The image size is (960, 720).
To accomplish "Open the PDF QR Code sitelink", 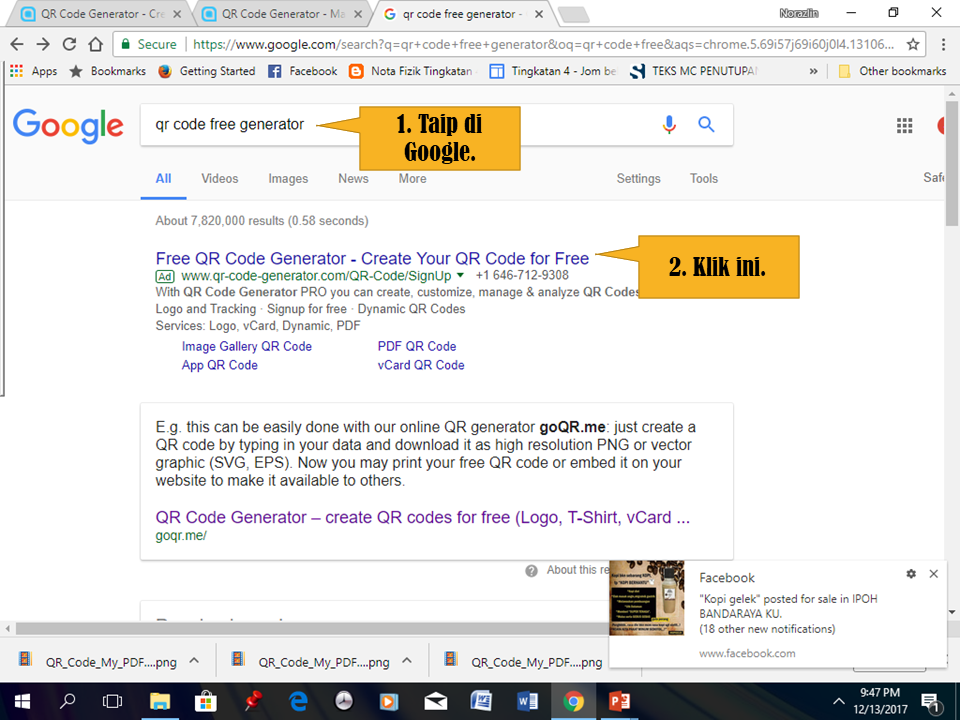I will click(x=417, y=347).
